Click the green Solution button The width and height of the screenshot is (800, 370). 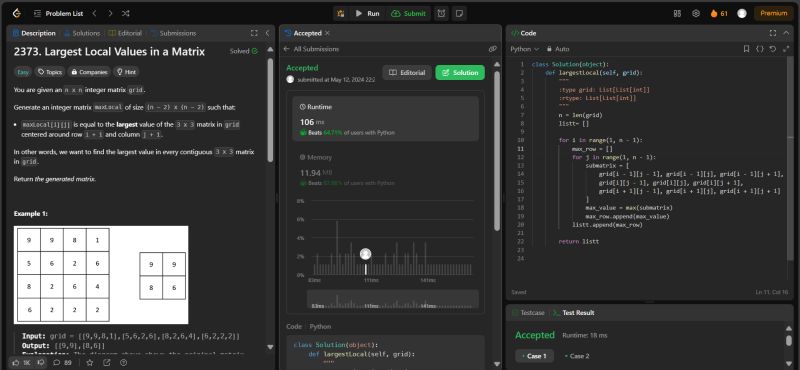(460, 72)
